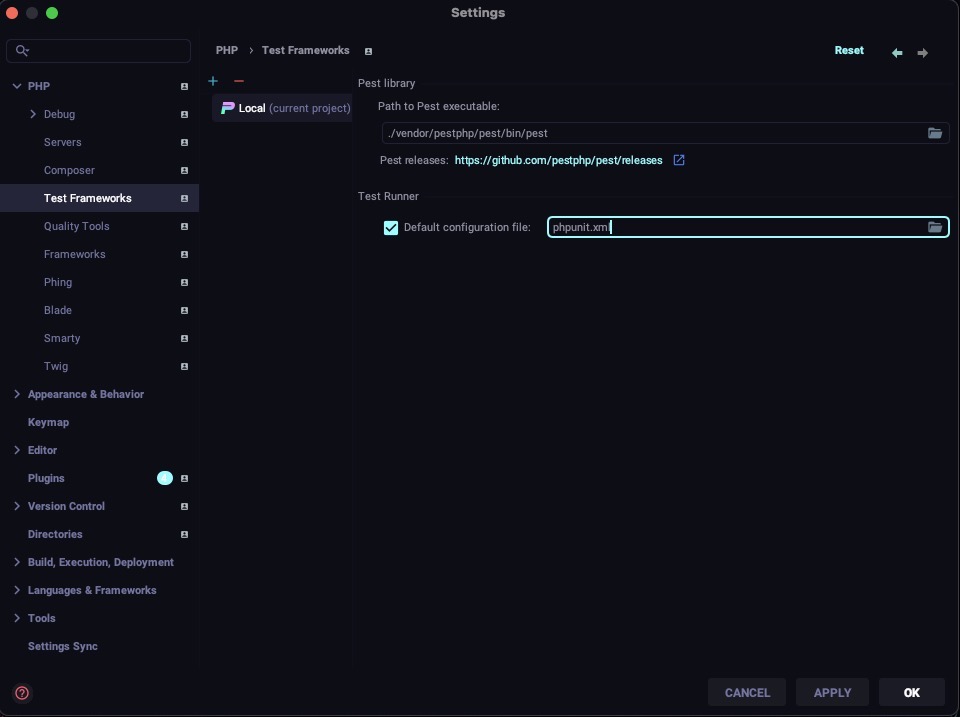Click the project-level icon beside breadcrumb

point(369,51)
